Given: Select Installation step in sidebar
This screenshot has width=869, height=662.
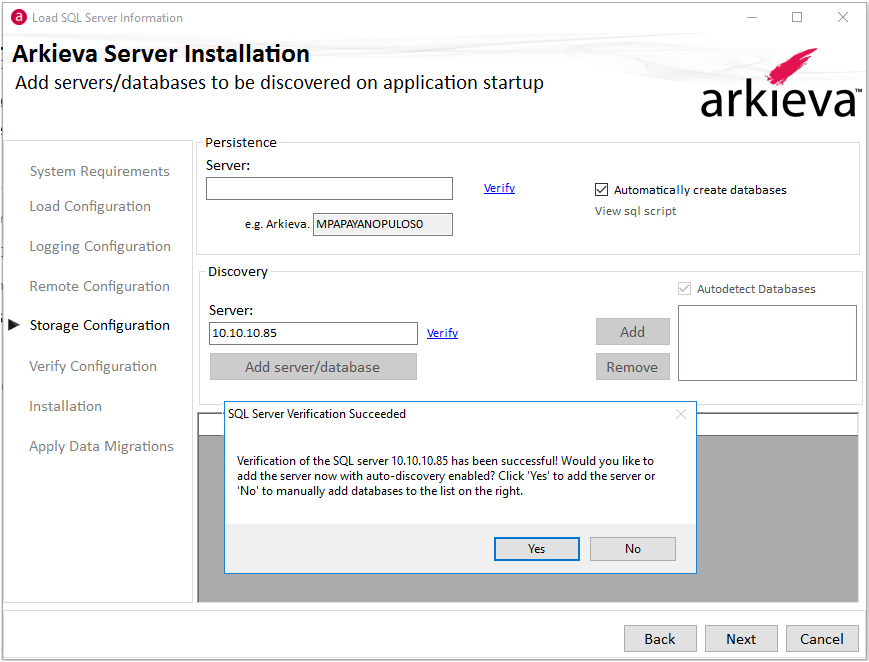Looking at the screenshot, I should (65, 406).
